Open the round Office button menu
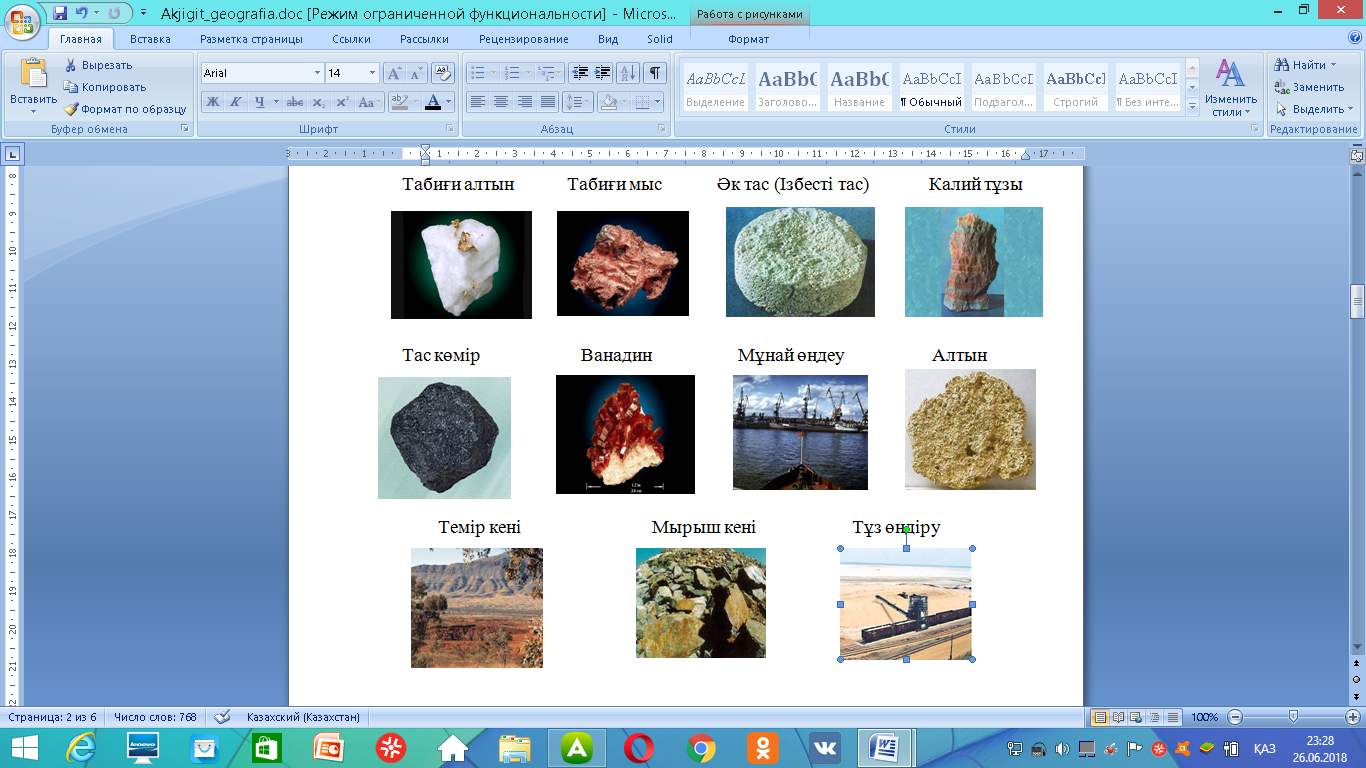1366x768 pixels. [x=24, y=21]
